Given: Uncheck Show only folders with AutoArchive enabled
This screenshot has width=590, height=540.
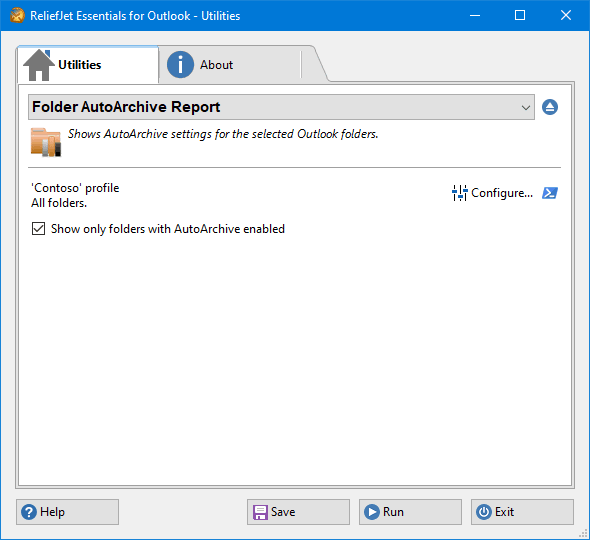Looking at the screenshot, I should coord(38,228).
